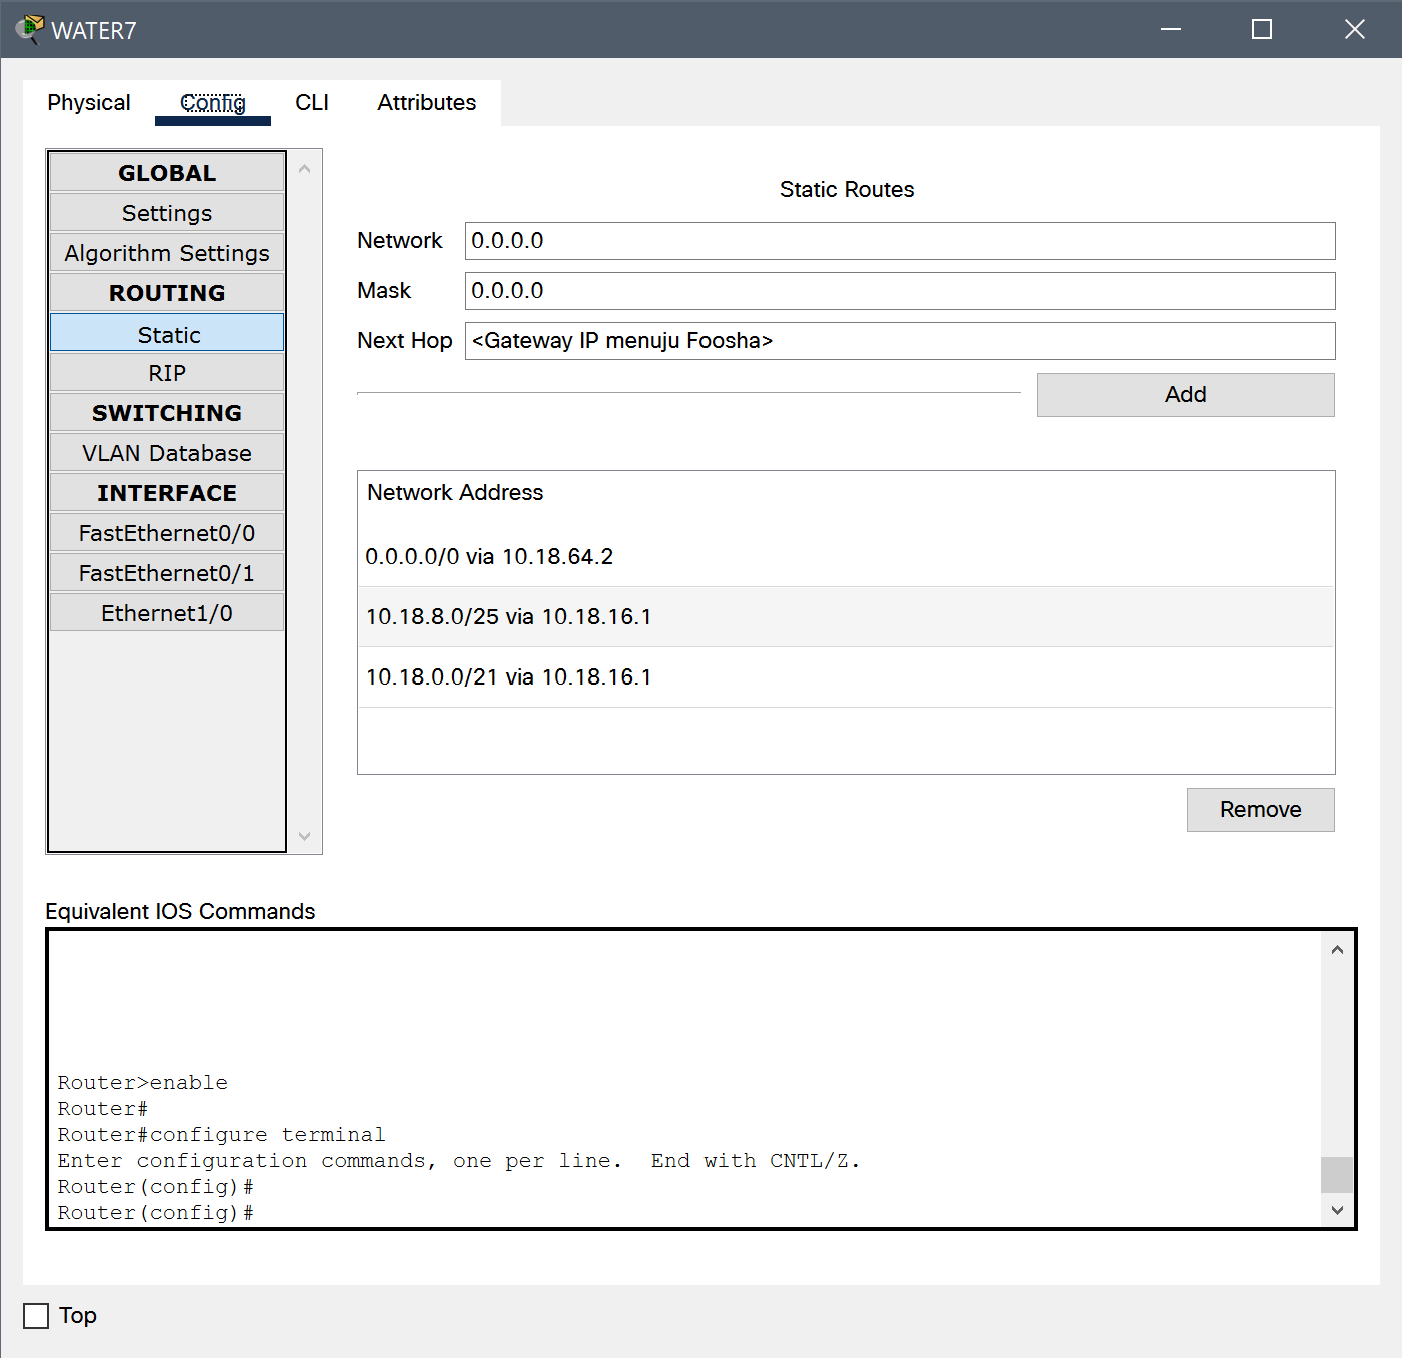Configure interface FastEthernet0/0
The image size is (1402, 1358).
click(167, 533)
